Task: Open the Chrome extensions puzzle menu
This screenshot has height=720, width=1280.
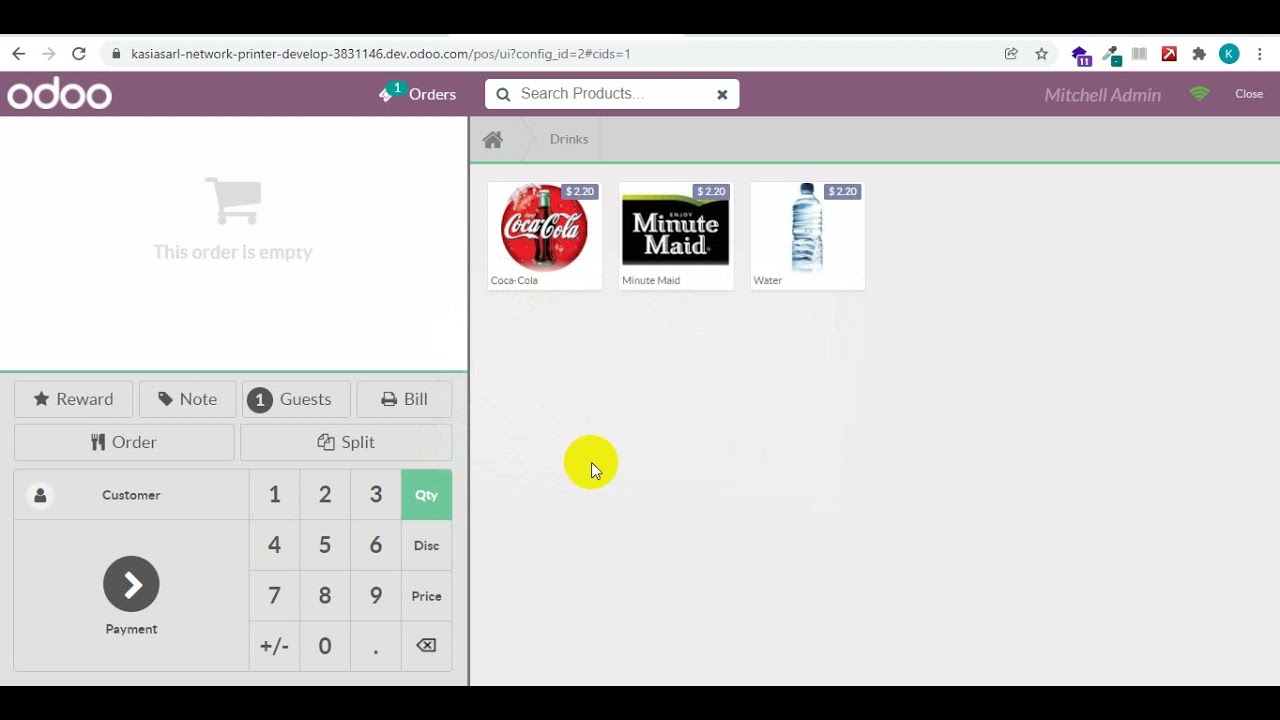Action: point(1199,54)
